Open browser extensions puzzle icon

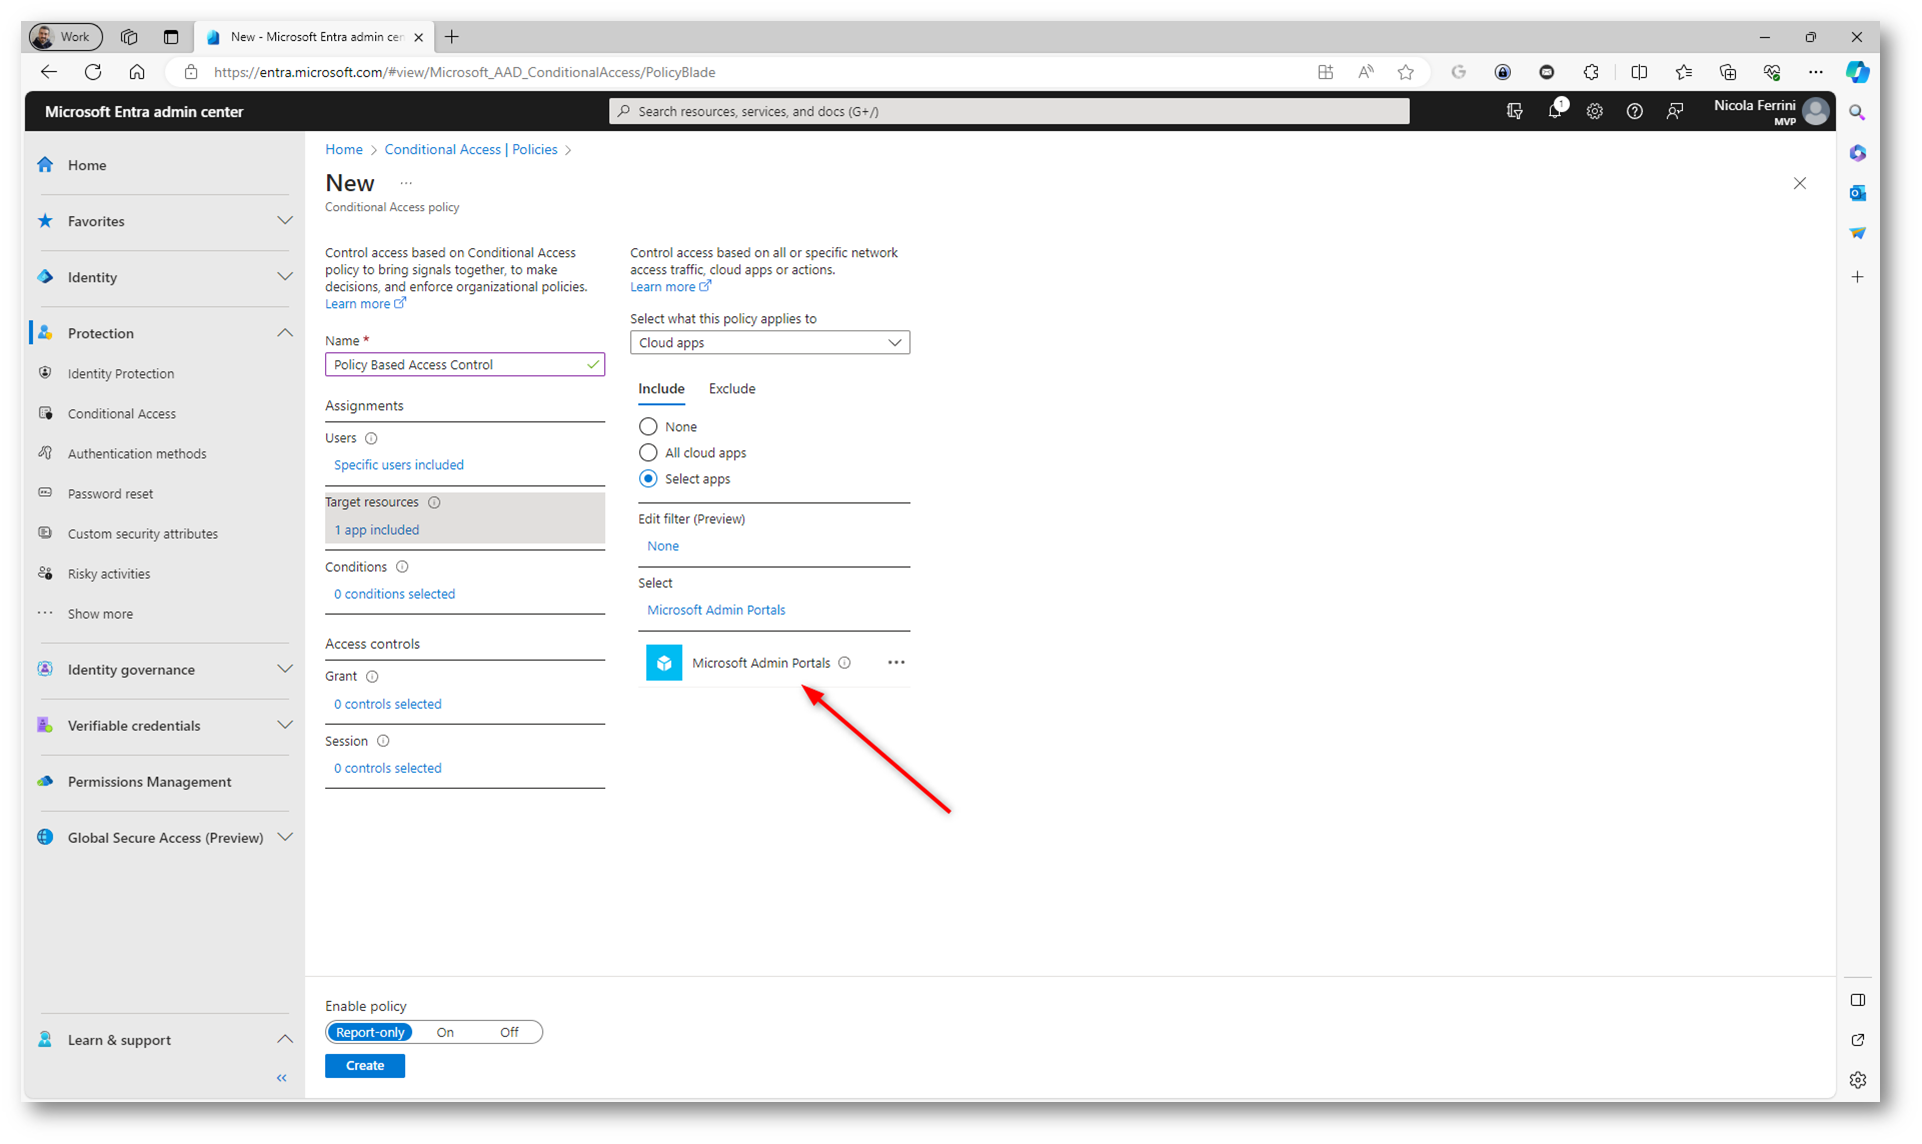click(1591, 72)
